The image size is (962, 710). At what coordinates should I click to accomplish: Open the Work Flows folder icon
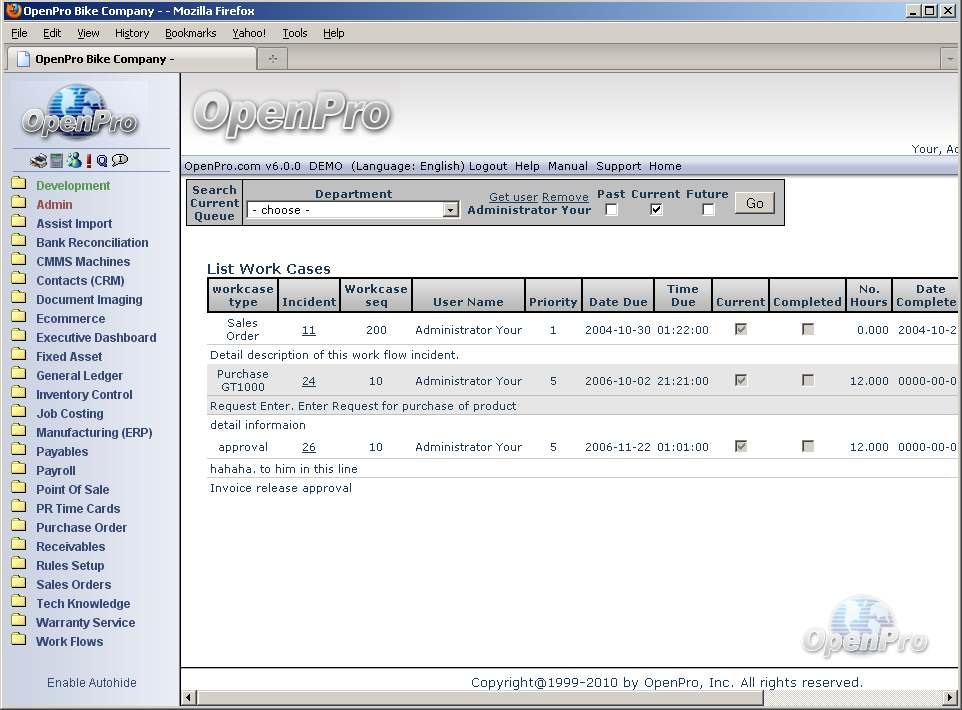pyautogui.click(x=18, y=641)
